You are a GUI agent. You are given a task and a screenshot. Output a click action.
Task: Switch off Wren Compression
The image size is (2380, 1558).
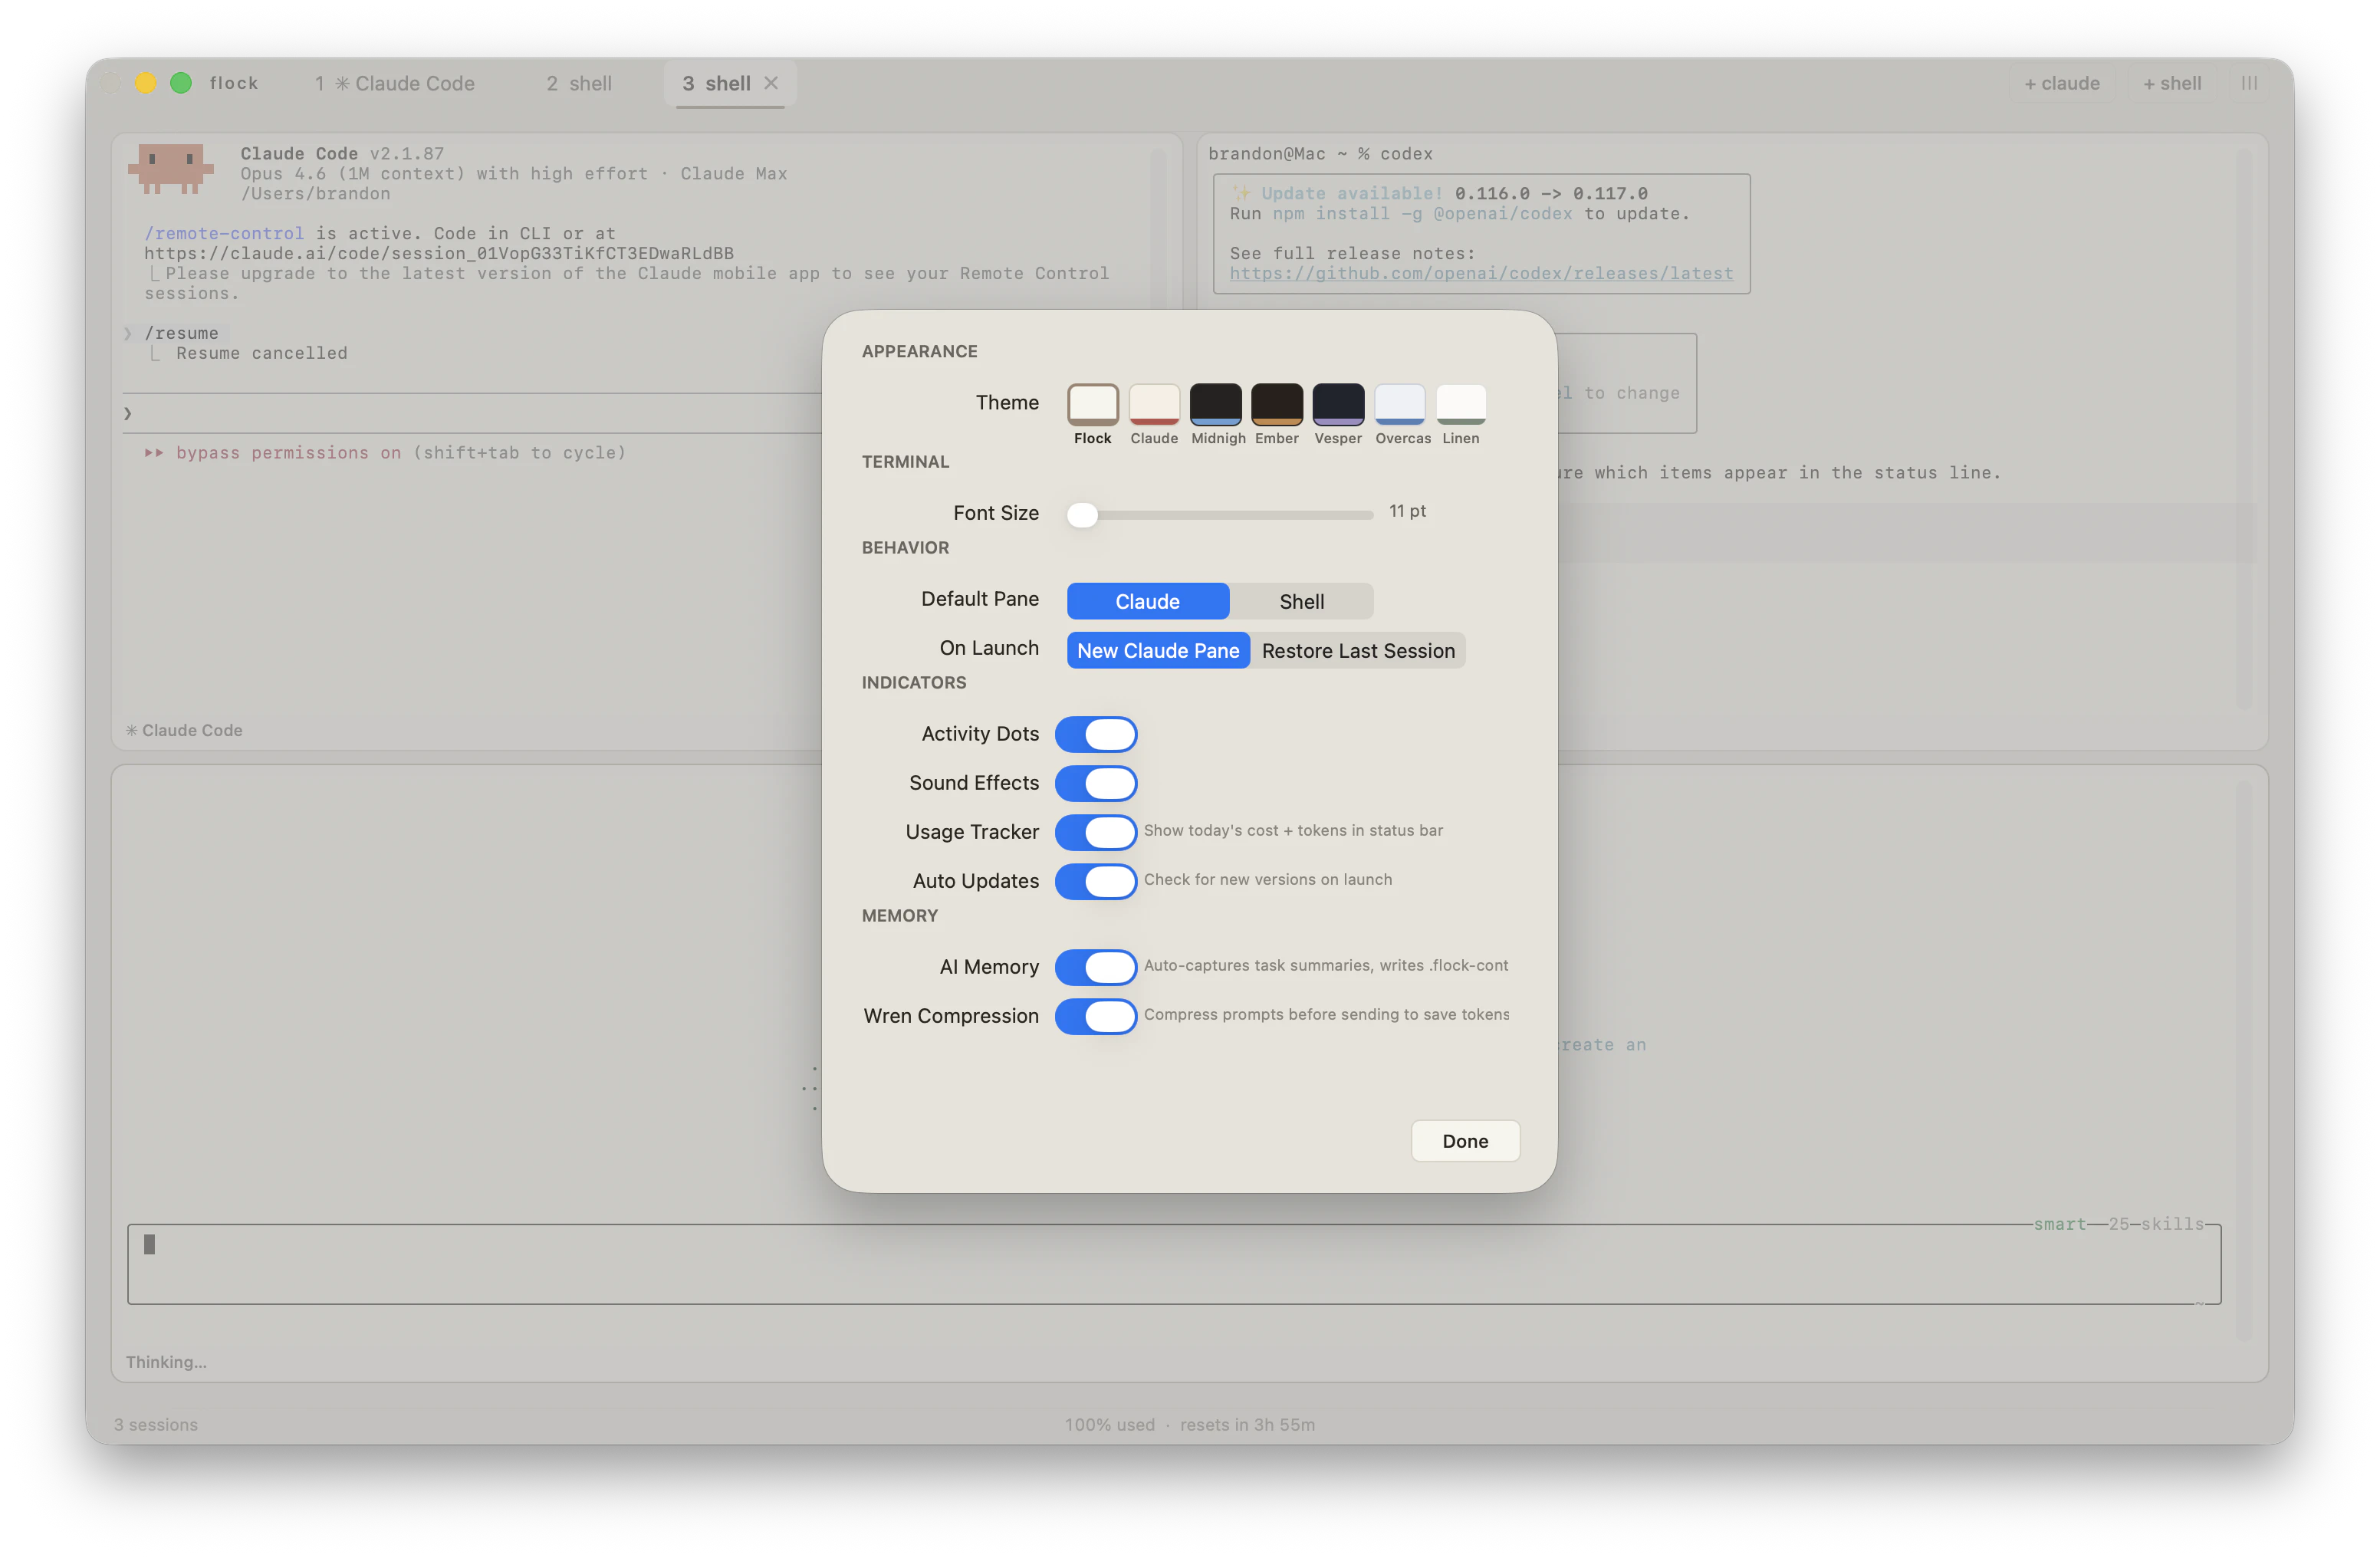pos(1096,1016)
